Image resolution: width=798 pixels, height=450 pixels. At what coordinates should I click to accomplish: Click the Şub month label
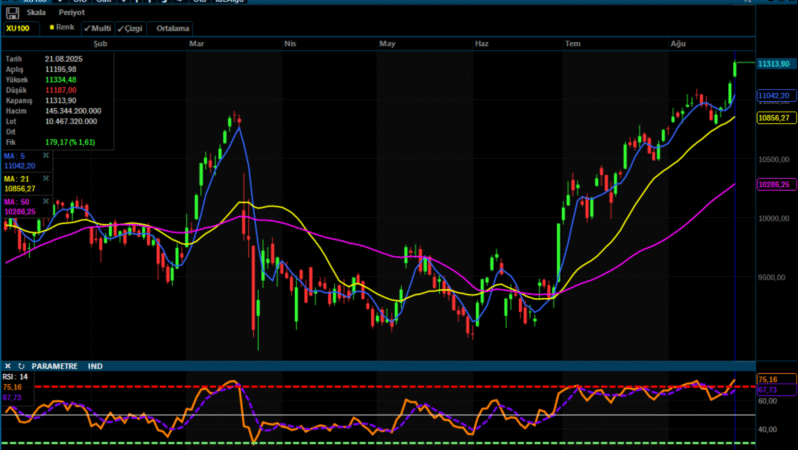100,44
